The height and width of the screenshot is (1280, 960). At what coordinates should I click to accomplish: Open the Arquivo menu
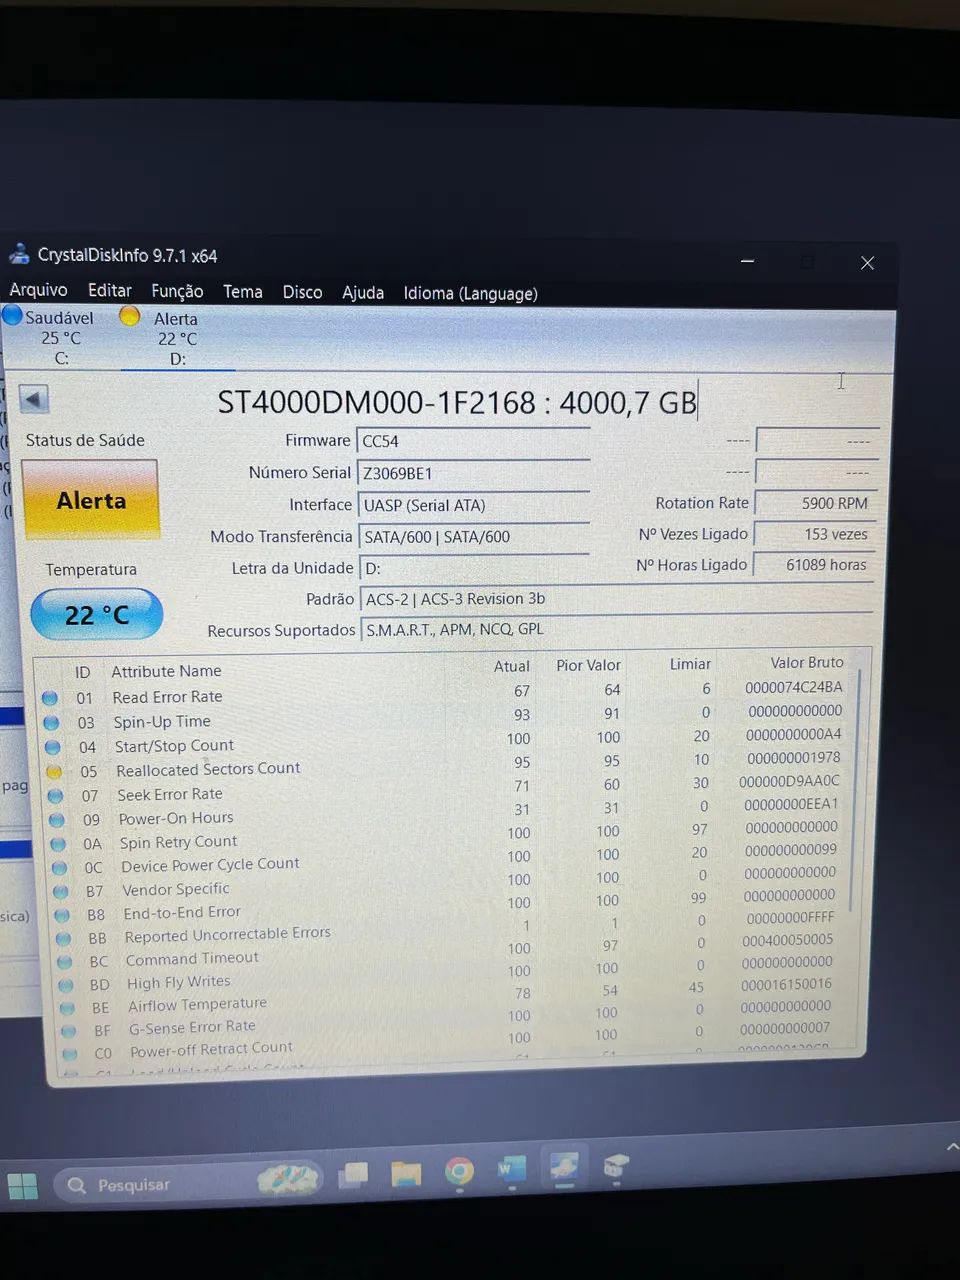point(38,290)
